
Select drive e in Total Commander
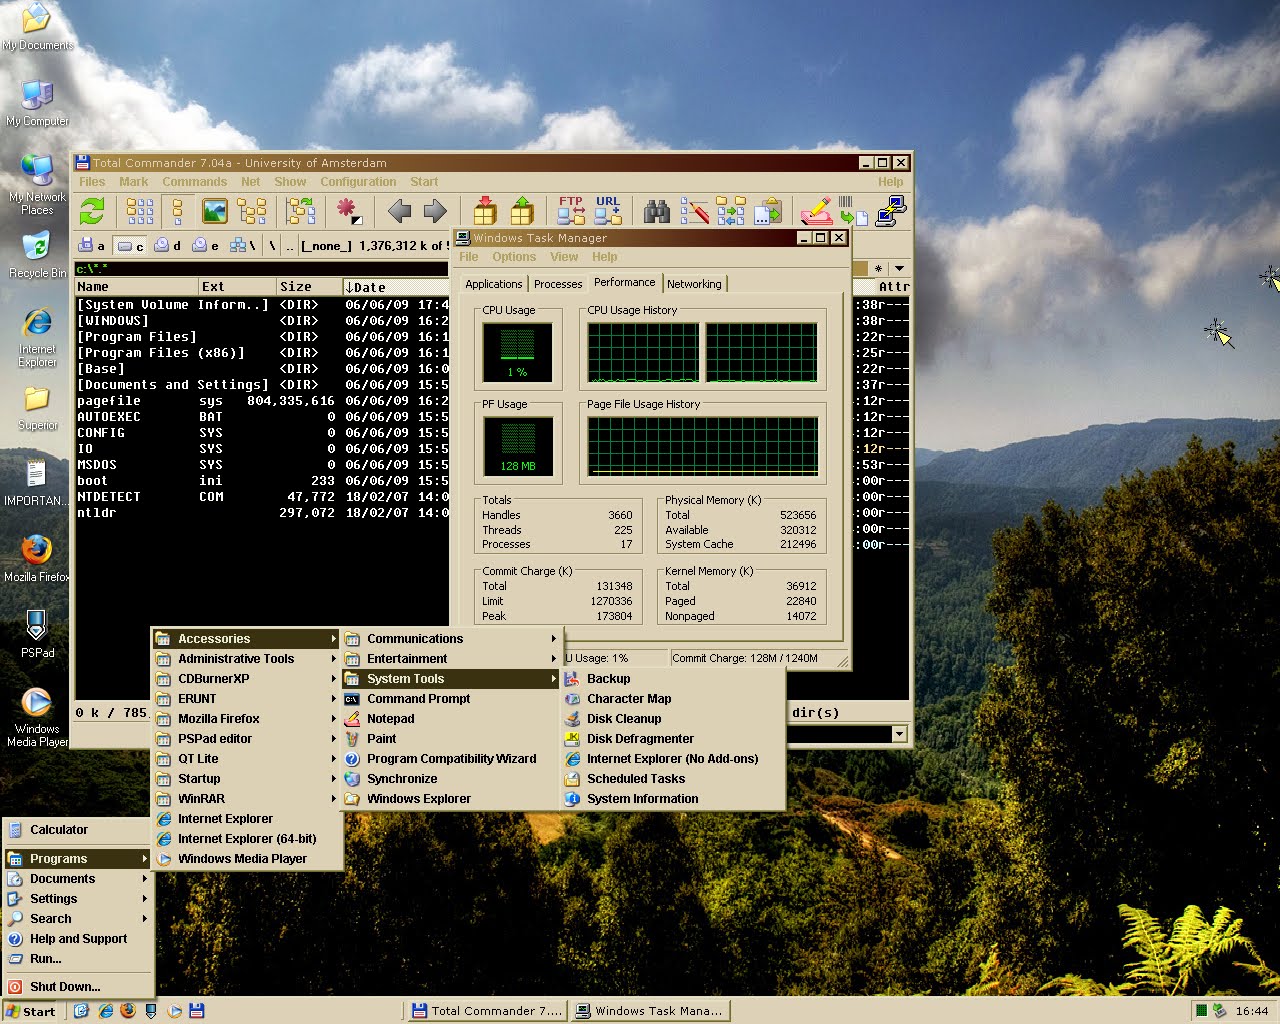[205, 245]
